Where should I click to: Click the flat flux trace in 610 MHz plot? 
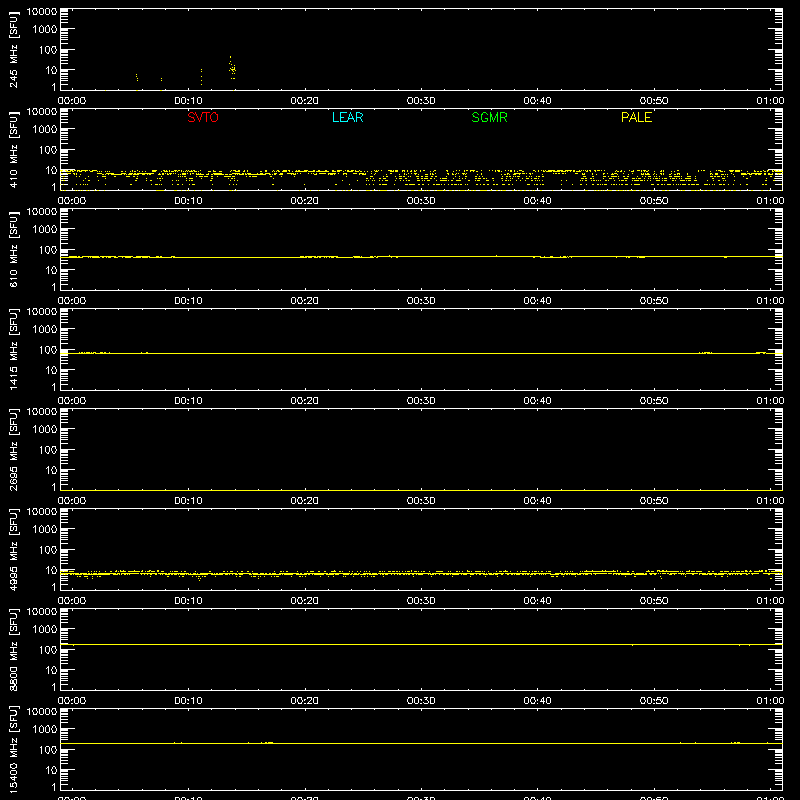(421, 257)
